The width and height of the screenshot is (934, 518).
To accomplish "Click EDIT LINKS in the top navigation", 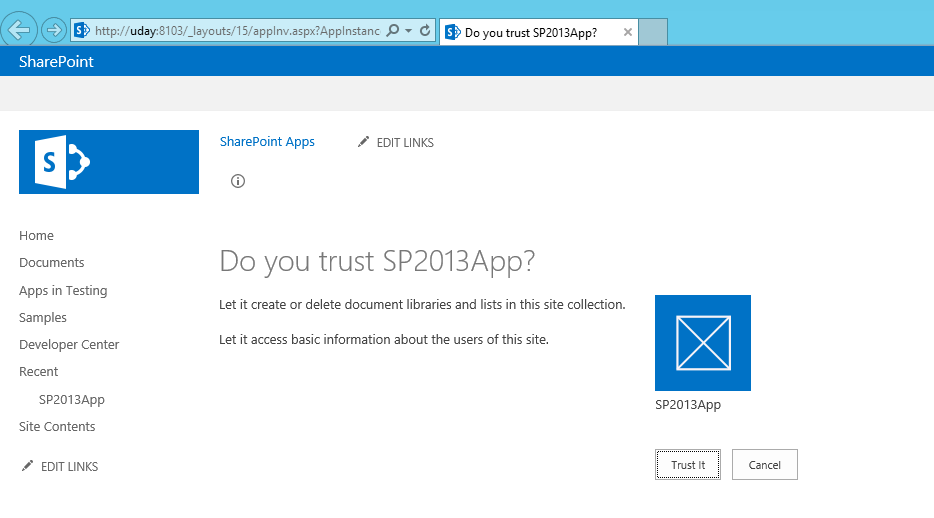I will (405, 143).
